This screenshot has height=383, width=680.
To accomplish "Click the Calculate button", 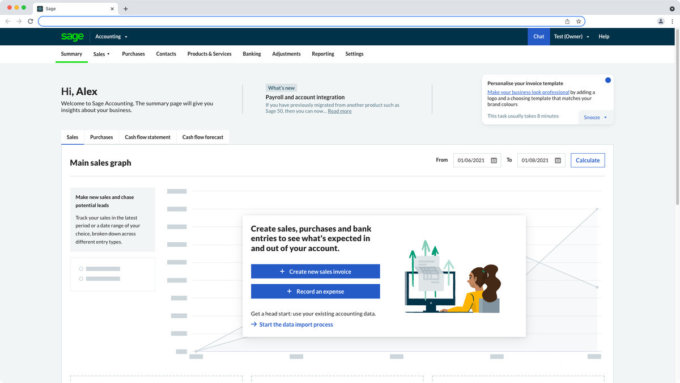I will pyautogui.click(x=588, y=160).
